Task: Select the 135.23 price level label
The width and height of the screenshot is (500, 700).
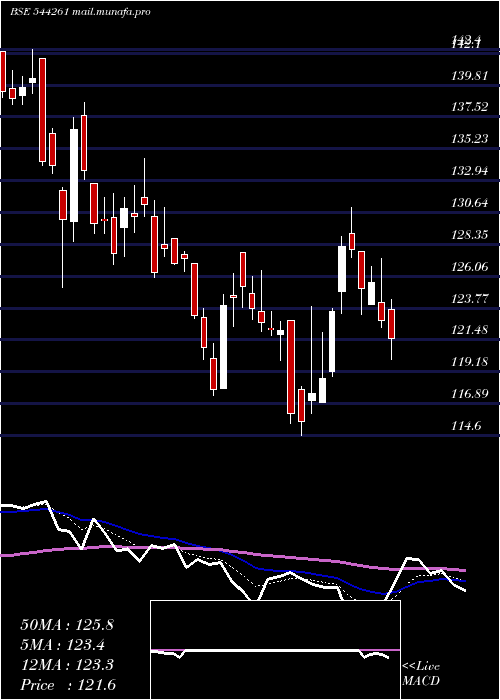Action: [469, 139]
